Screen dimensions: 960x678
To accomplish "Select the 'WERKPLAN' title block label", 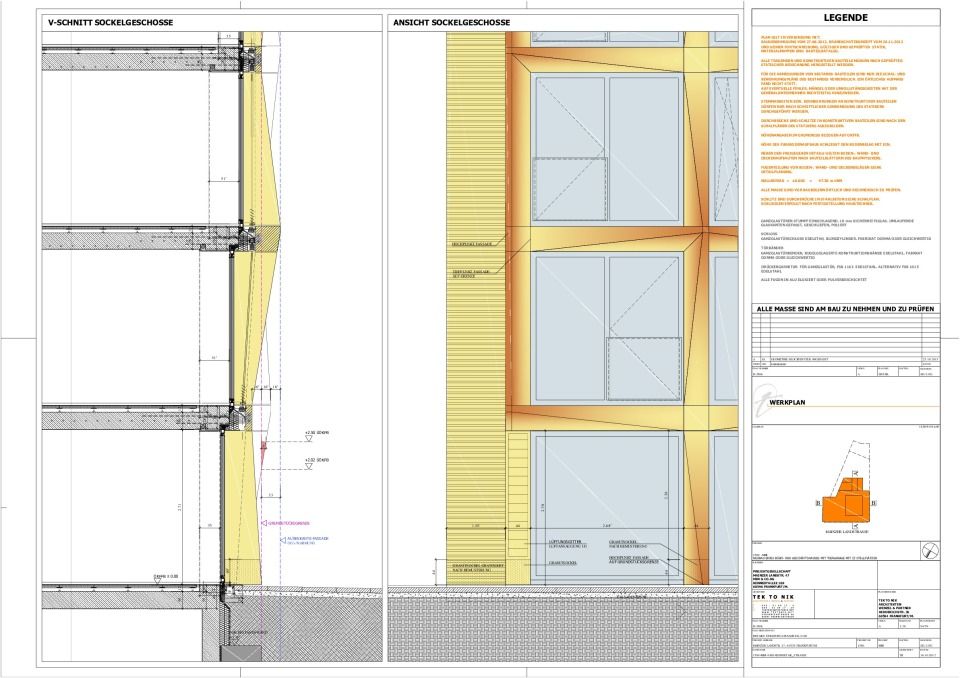I will (x=787, y=403).
